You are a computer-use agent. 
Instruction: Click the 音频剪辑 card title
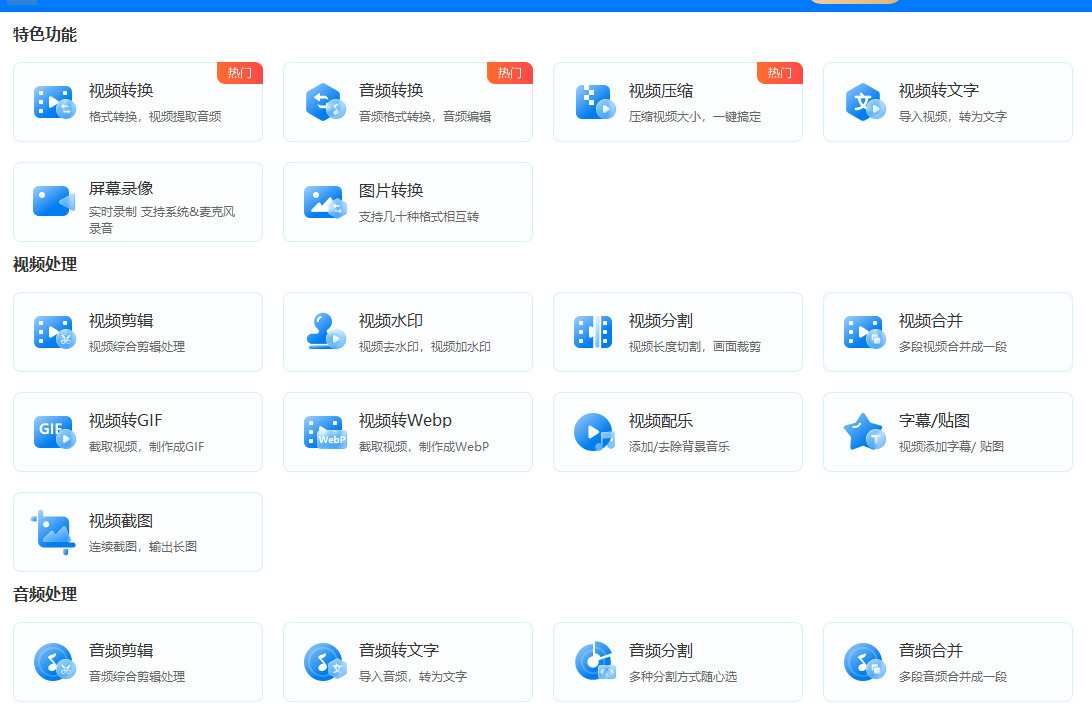pos(121,651)
